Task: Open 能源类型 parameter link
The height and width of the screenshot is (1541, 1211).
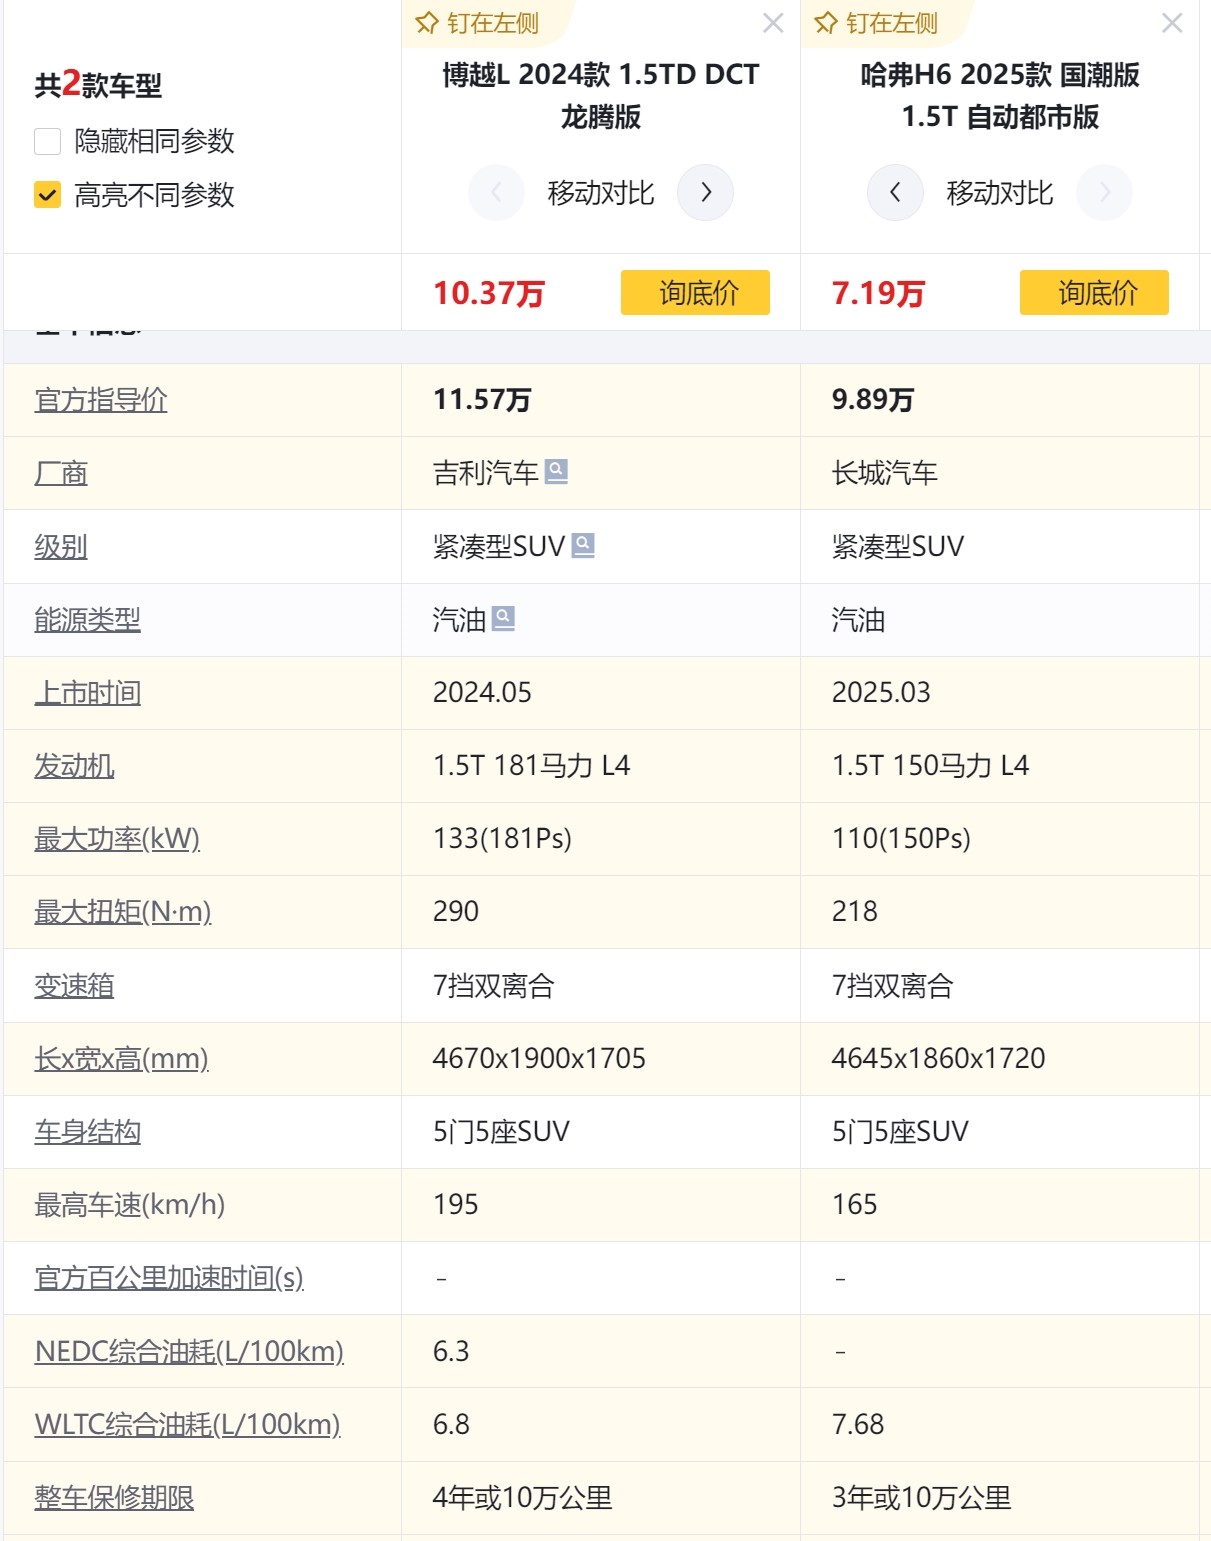Action: 88,620
